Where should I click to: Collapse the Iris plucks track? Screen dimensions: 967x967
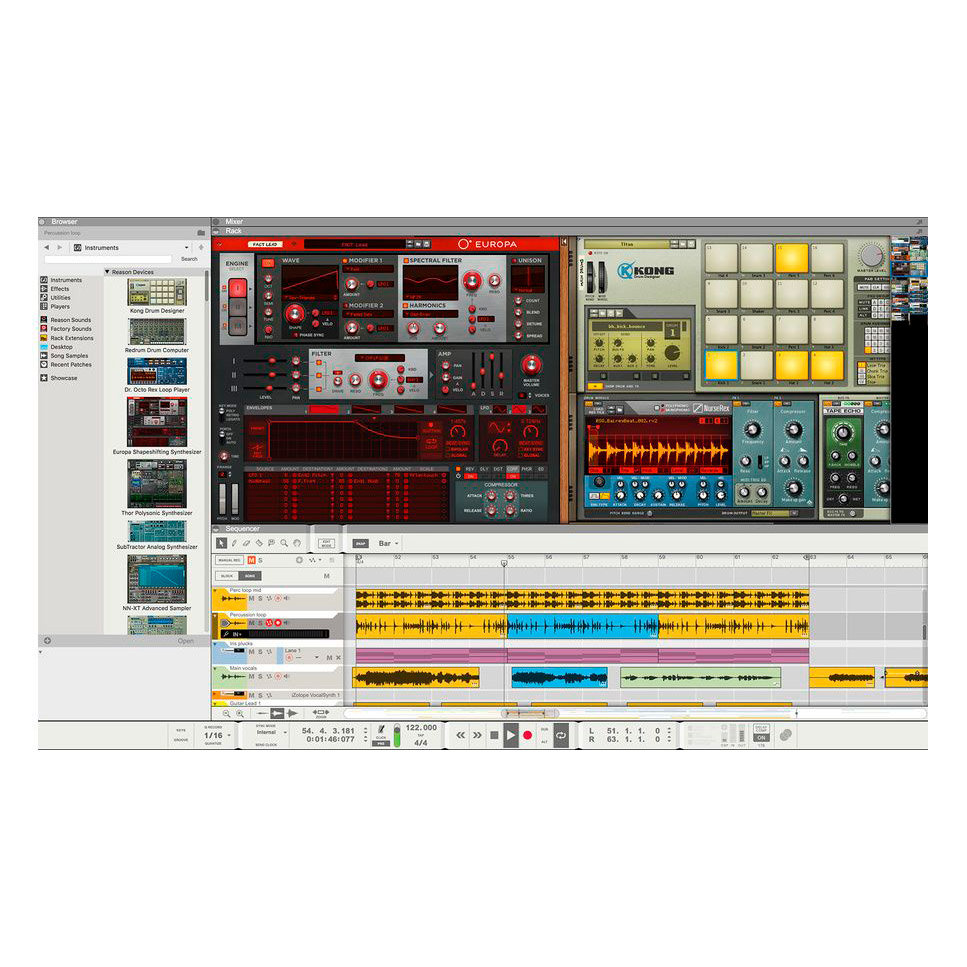215,644
